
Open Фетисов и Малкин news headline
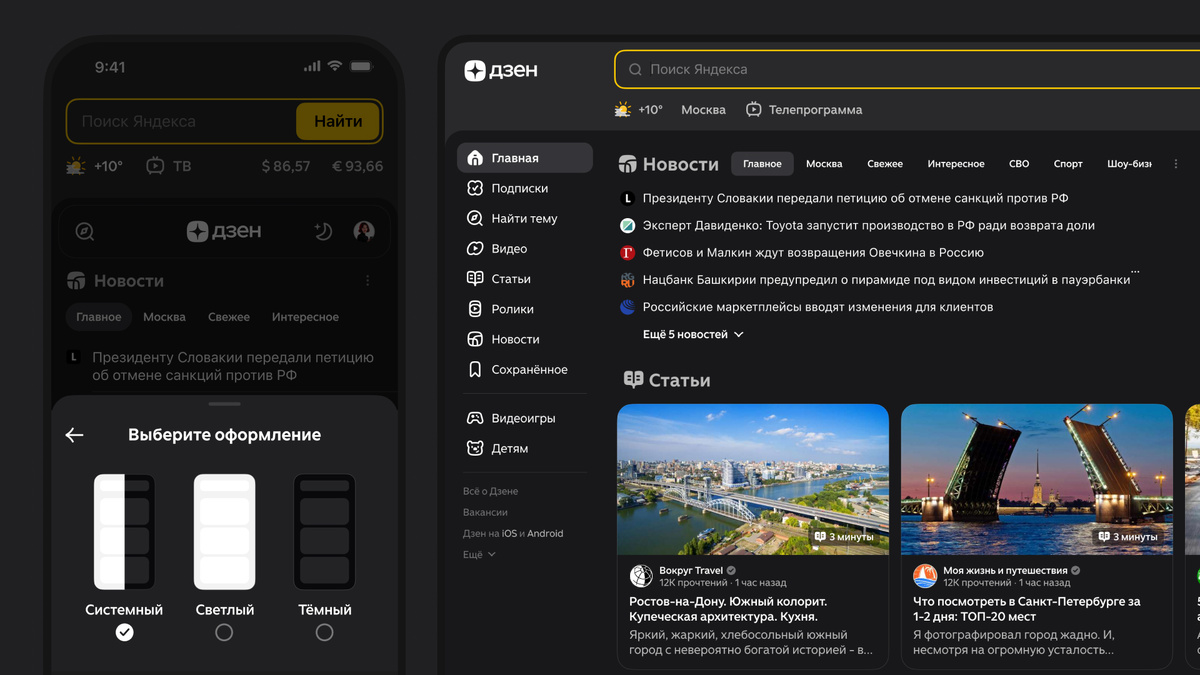(813, 252)
